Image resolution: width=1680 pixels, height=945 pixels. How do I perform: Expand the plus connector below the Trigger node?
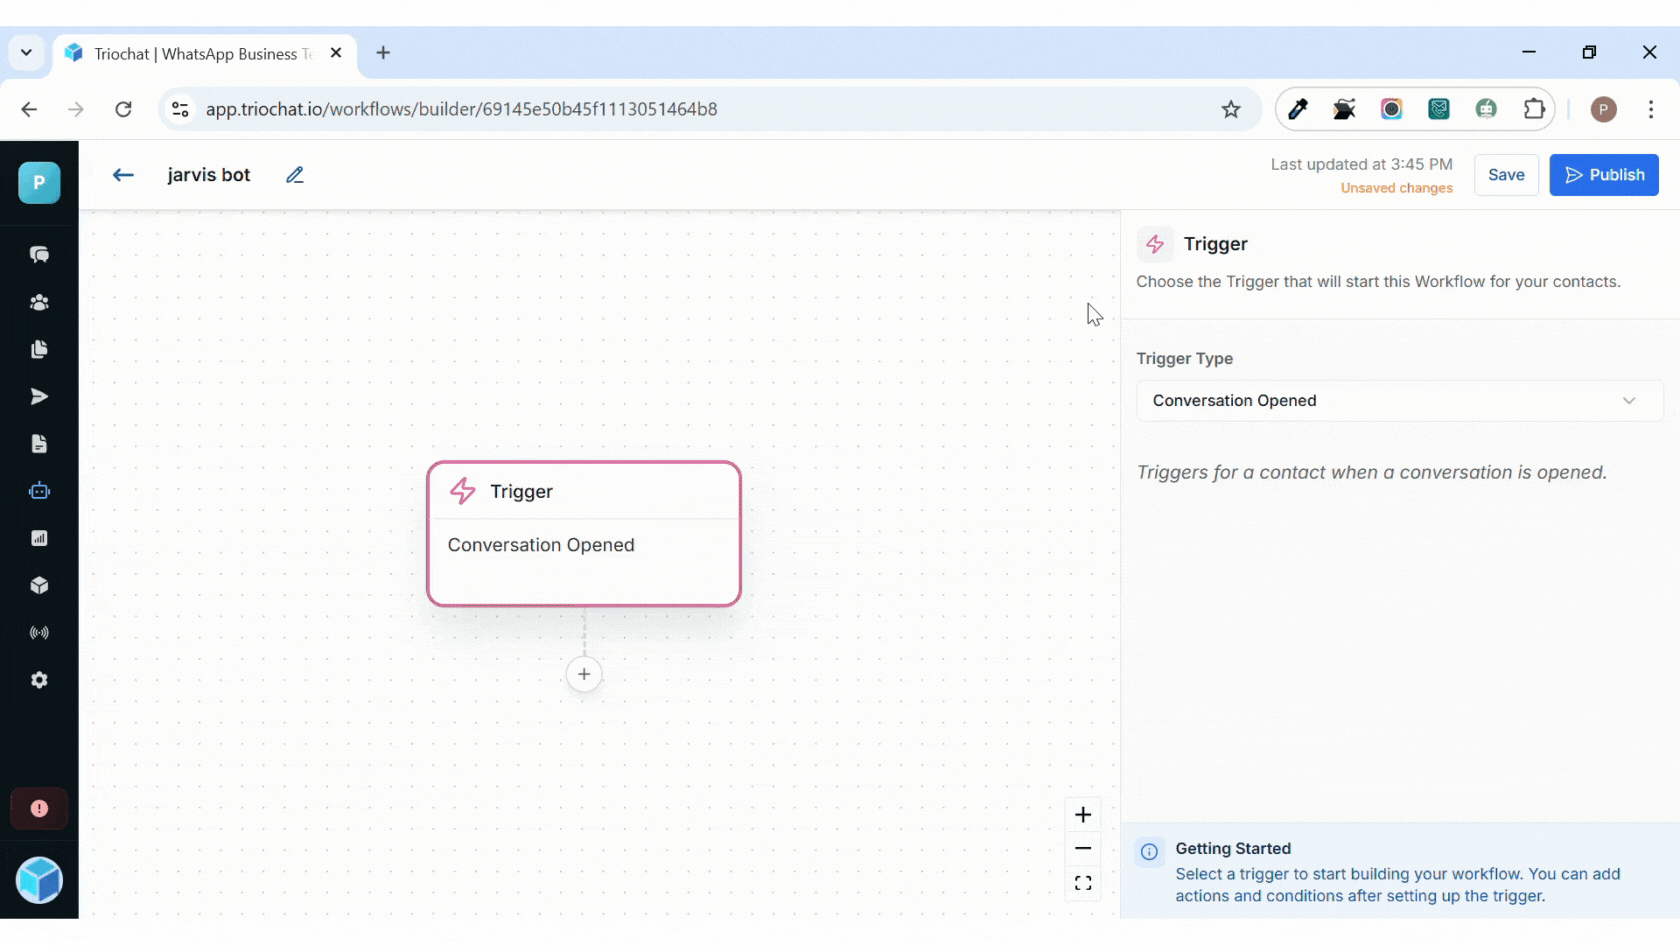(584, 674)
